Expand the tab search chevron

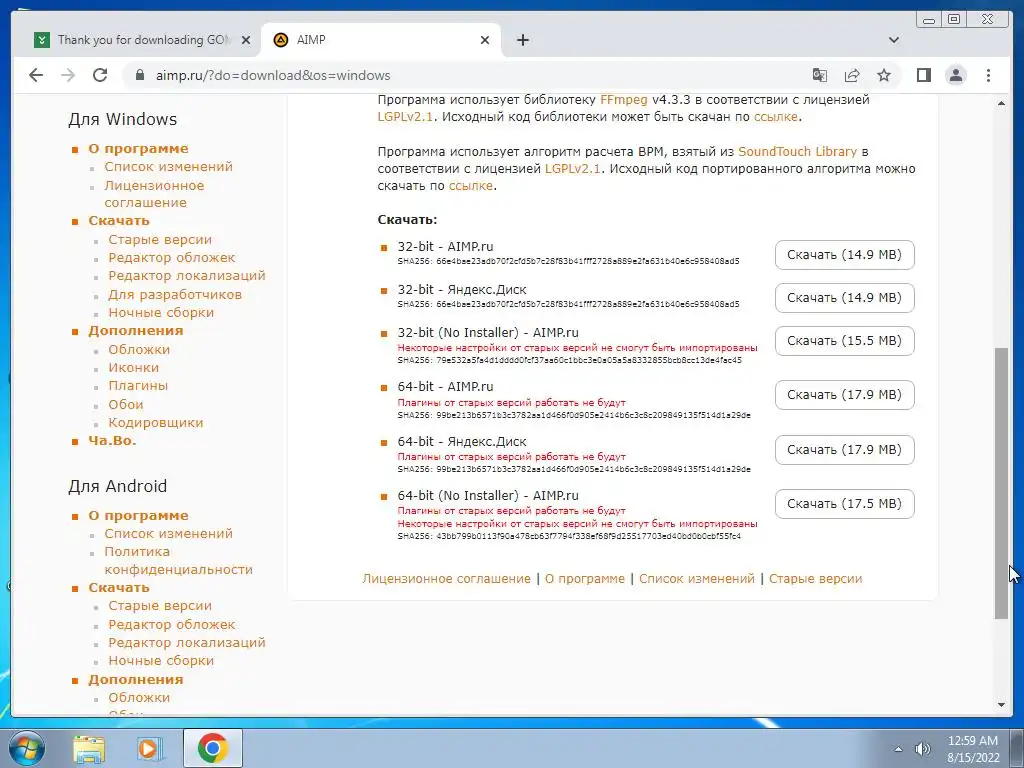pos(894,40)
